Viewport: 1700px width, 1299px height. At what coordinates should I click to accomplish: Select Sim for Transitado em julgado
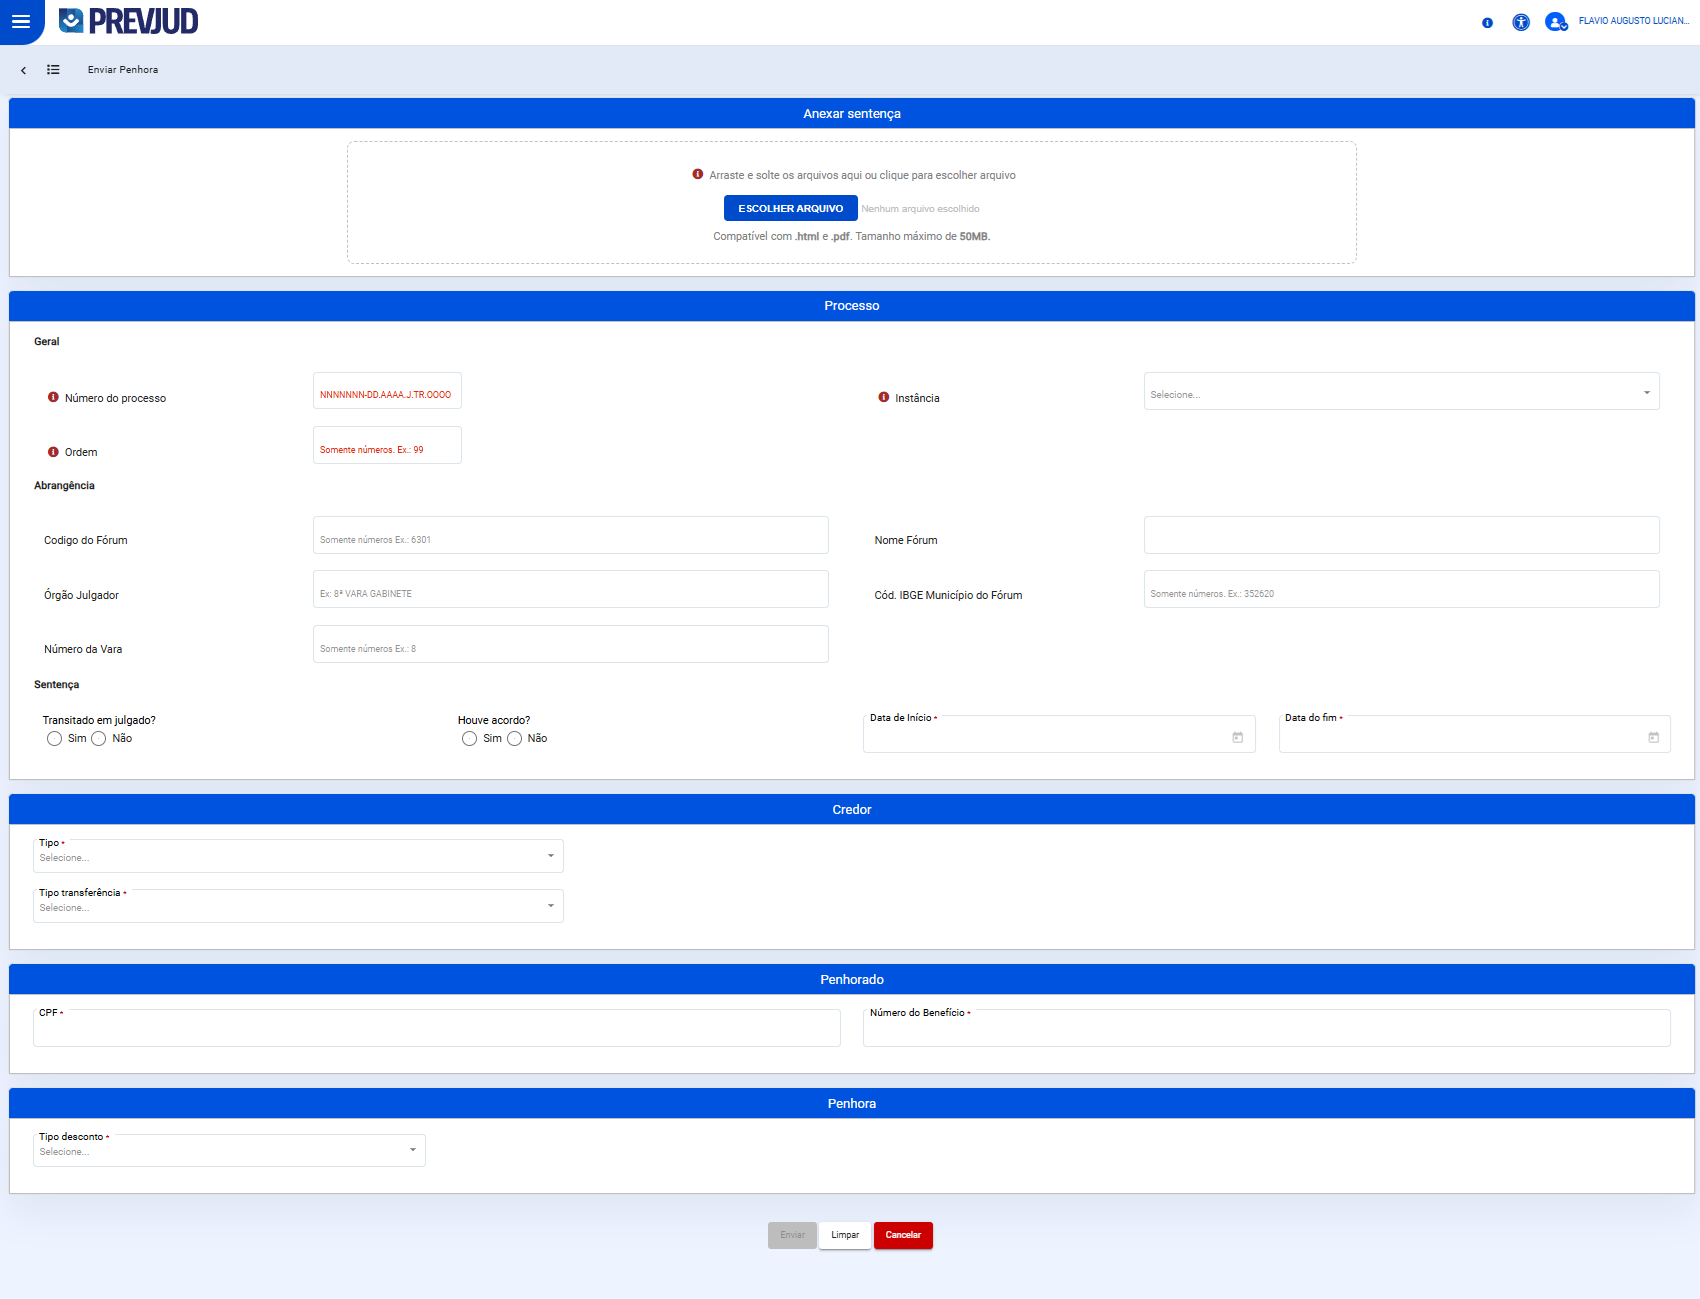tap(55, 739)
